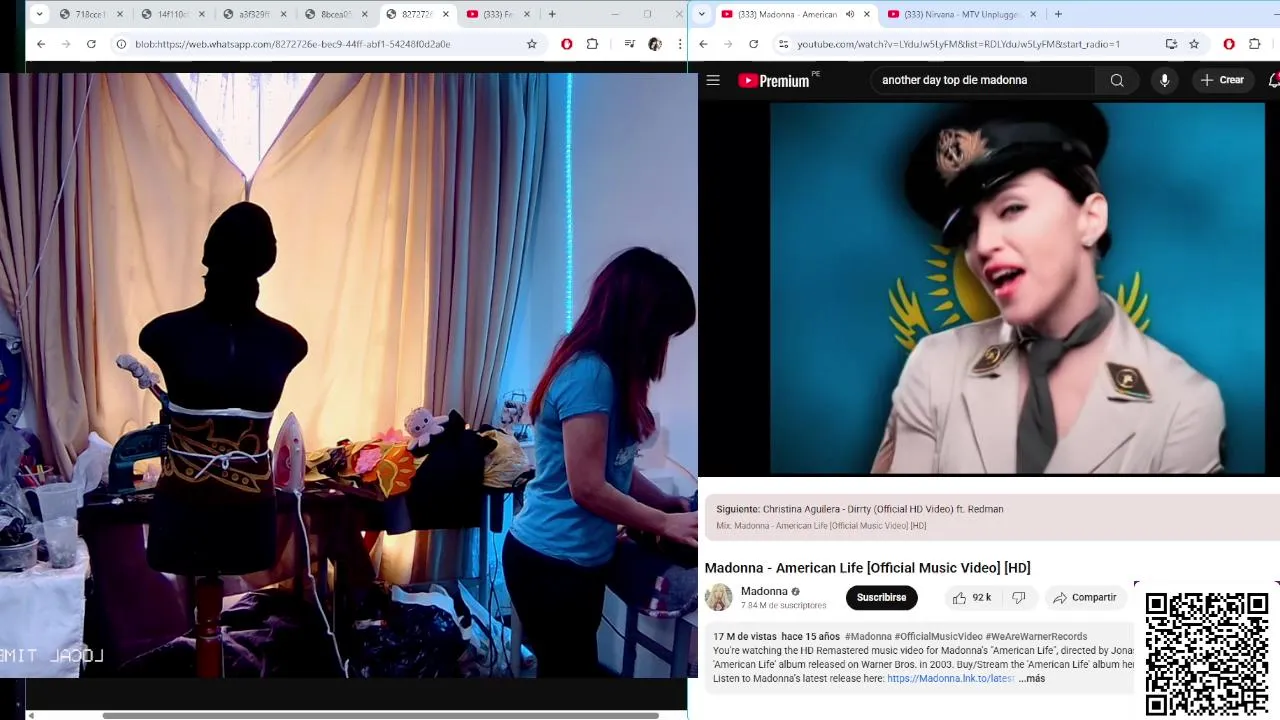Expand tab search dropdown in WhatsApp window

click(x=39, y=14)
